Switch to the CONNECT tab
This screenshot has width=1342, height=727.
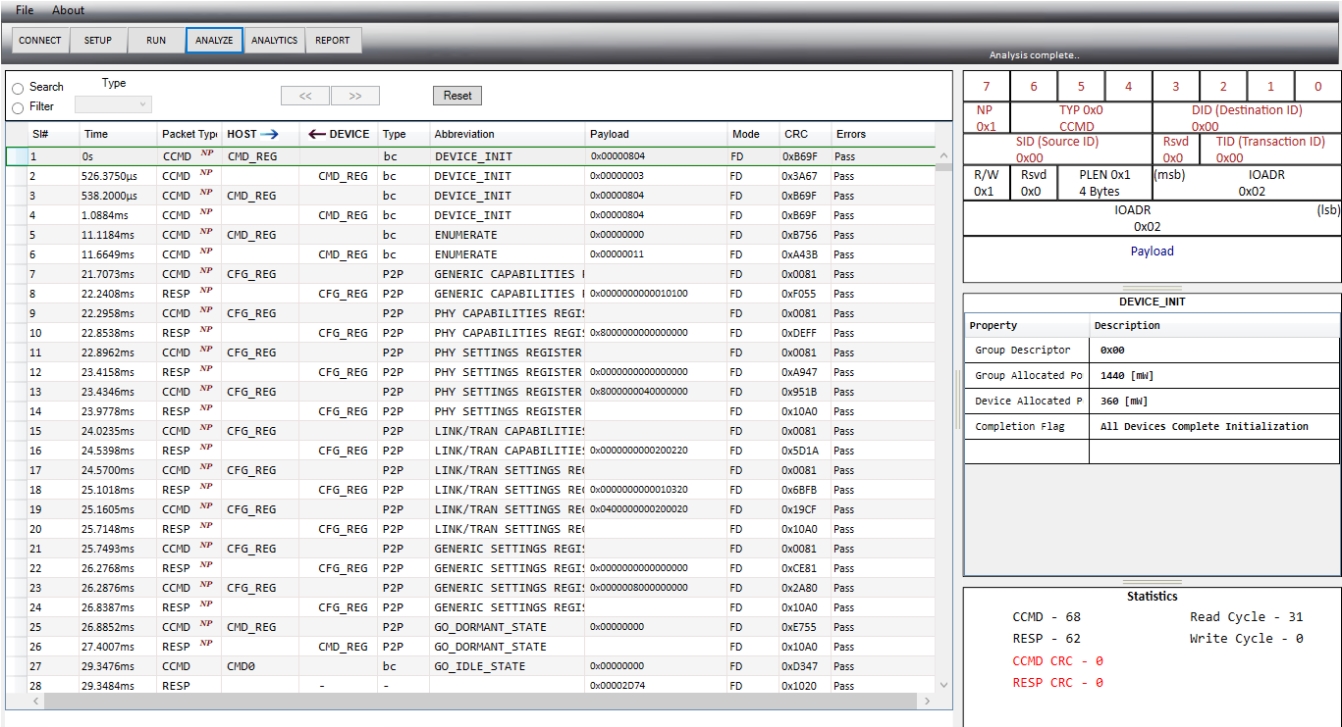pos(40,41)
